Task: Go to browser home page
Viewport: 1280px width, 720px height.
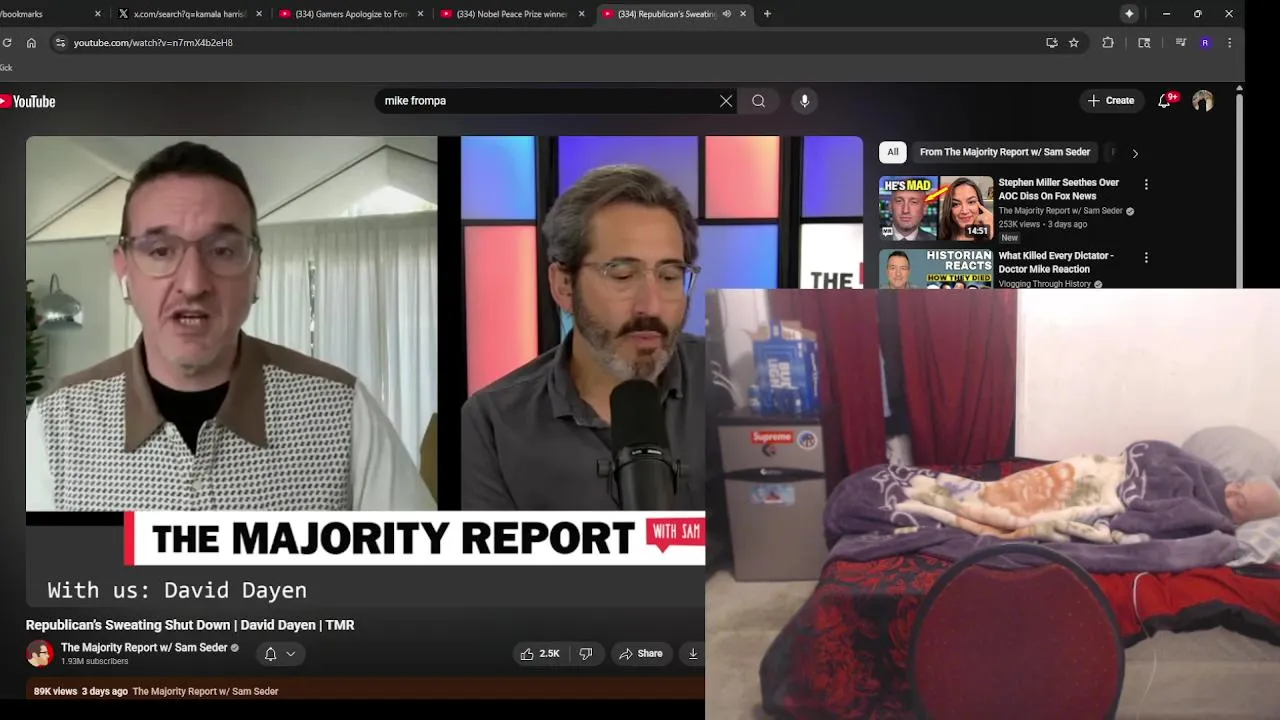Action: click(31, 43)
